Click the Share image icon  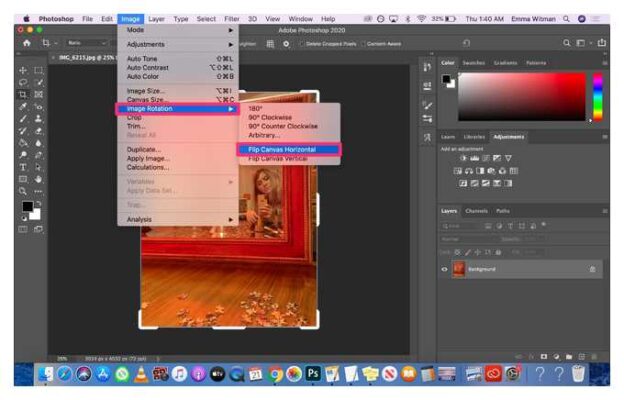(602, 43)
